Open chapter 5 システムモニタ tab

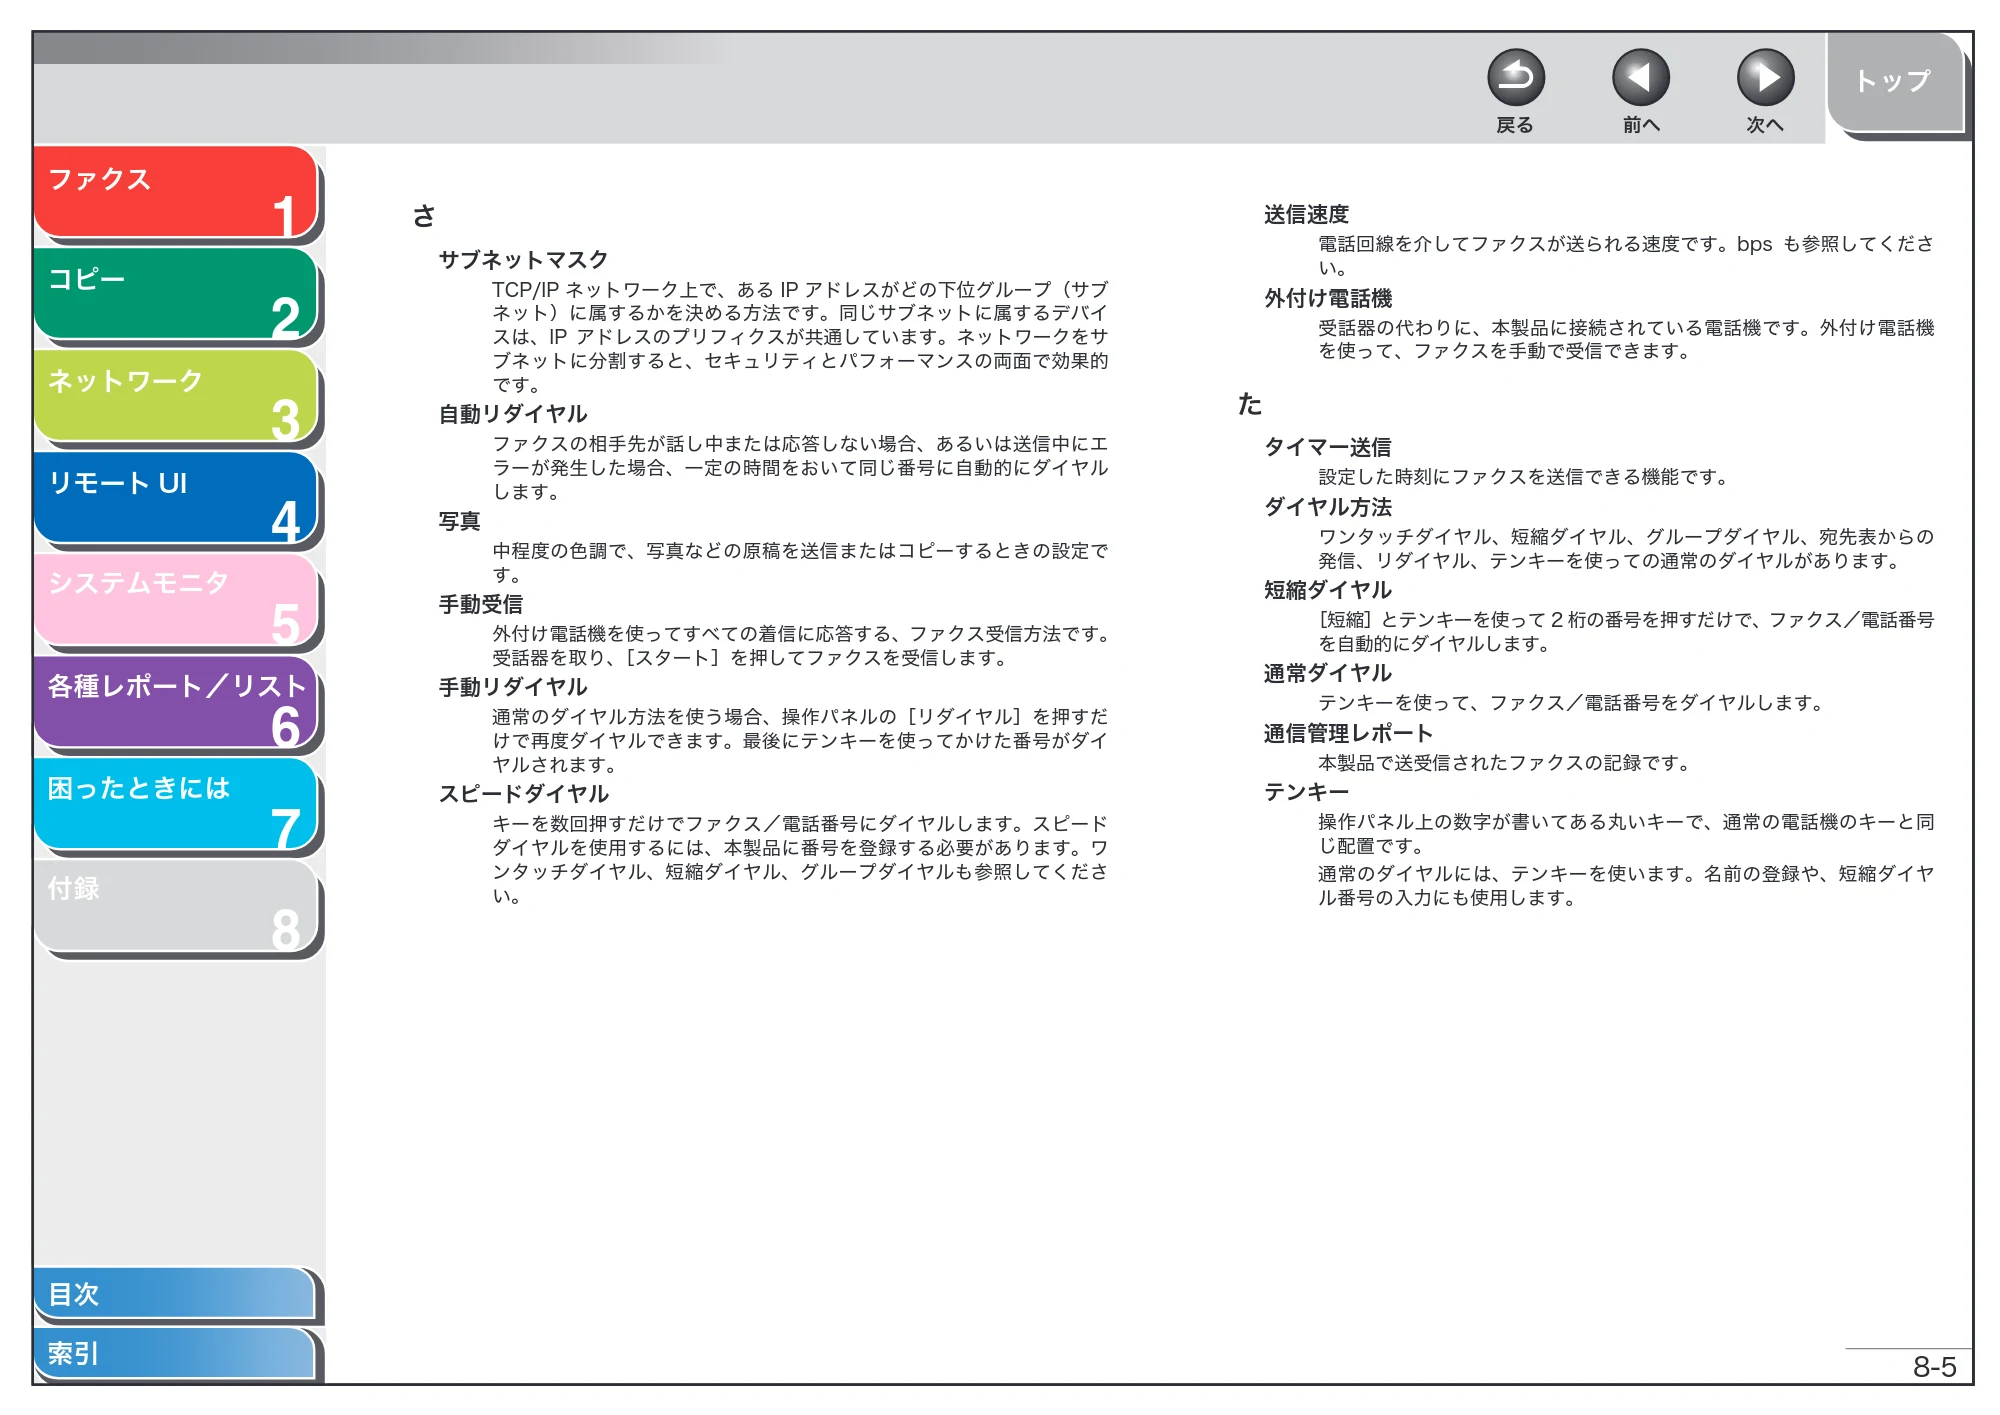176,600
